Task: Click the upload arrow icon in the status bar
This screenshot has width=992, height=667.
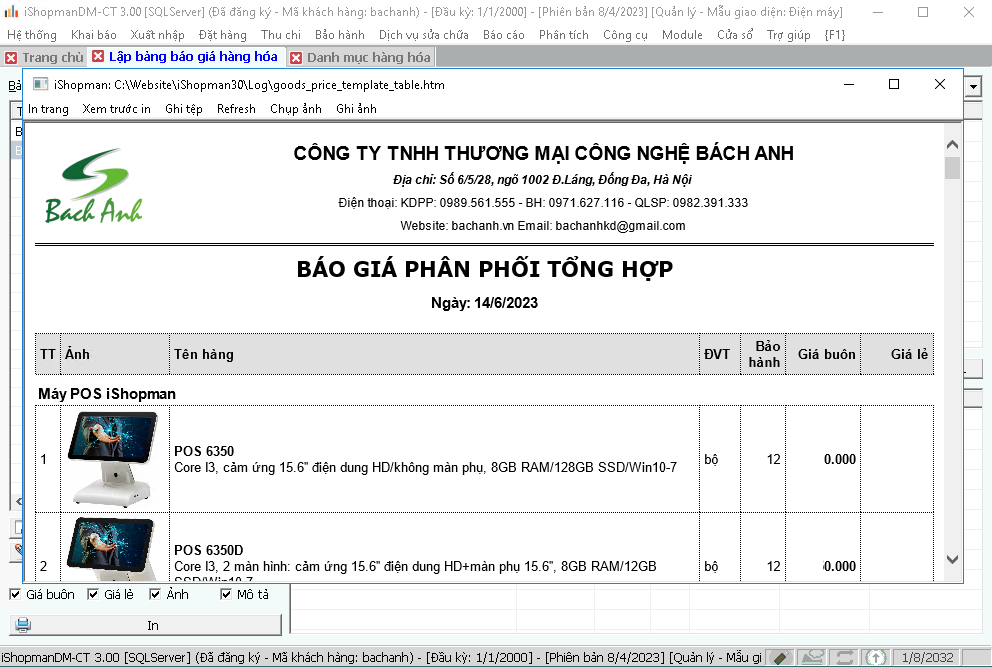Action: [876, 658]
